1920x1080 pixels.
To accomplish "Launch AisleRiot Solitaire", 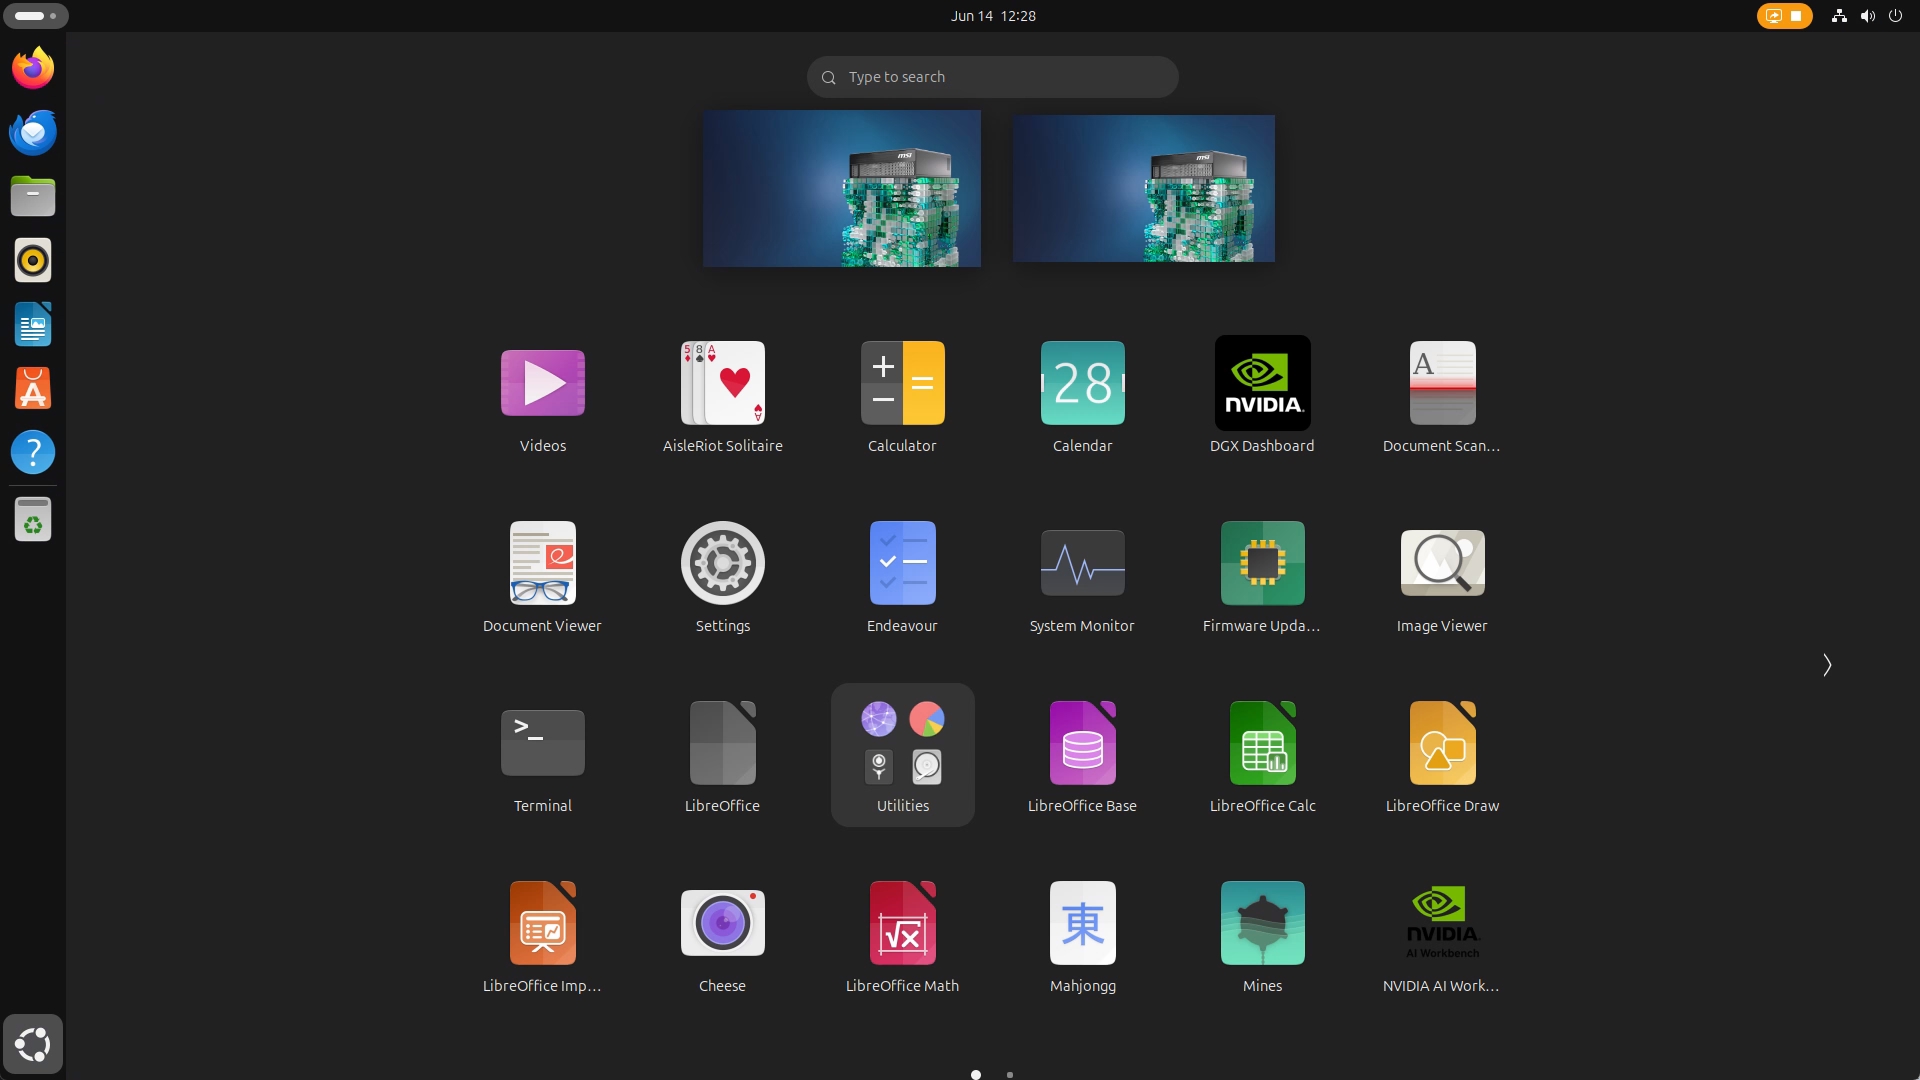I will pos(722,397).
